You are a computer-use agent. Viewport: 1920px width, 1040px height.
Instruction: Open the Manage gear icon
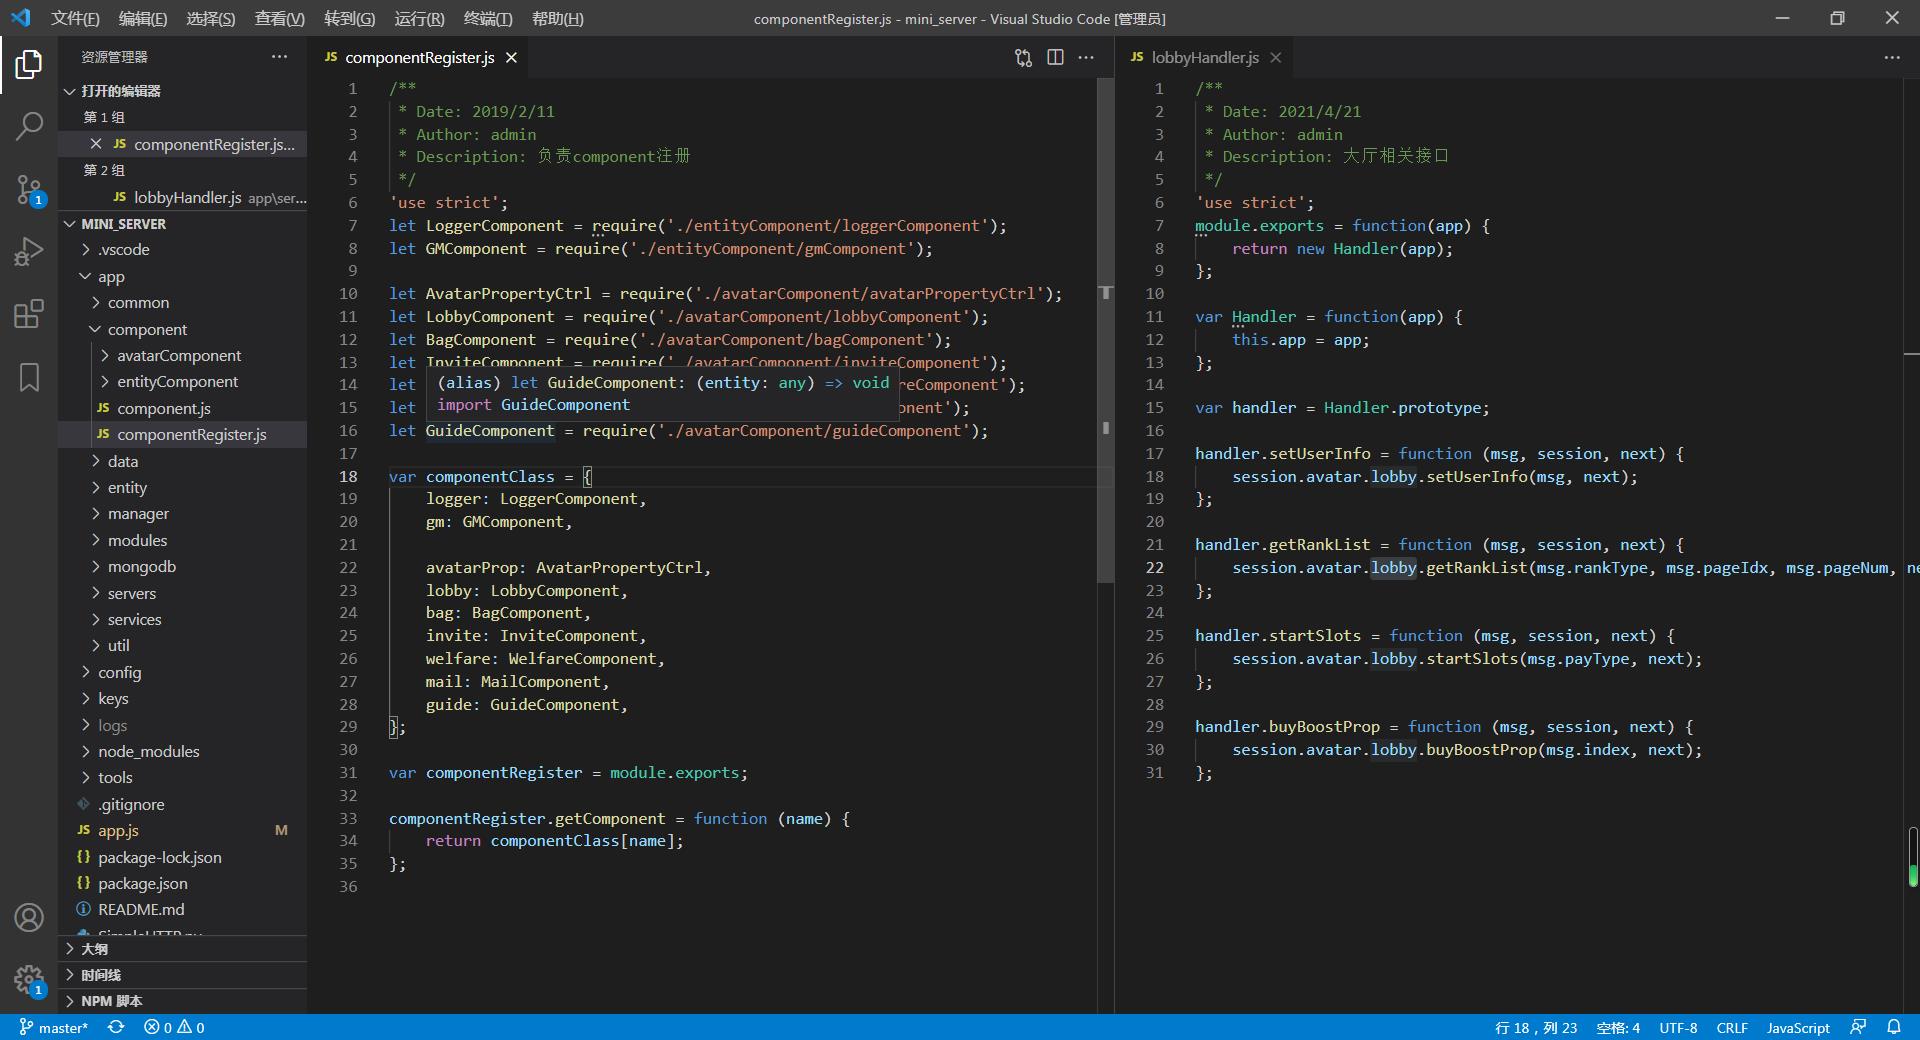point(29,980)
